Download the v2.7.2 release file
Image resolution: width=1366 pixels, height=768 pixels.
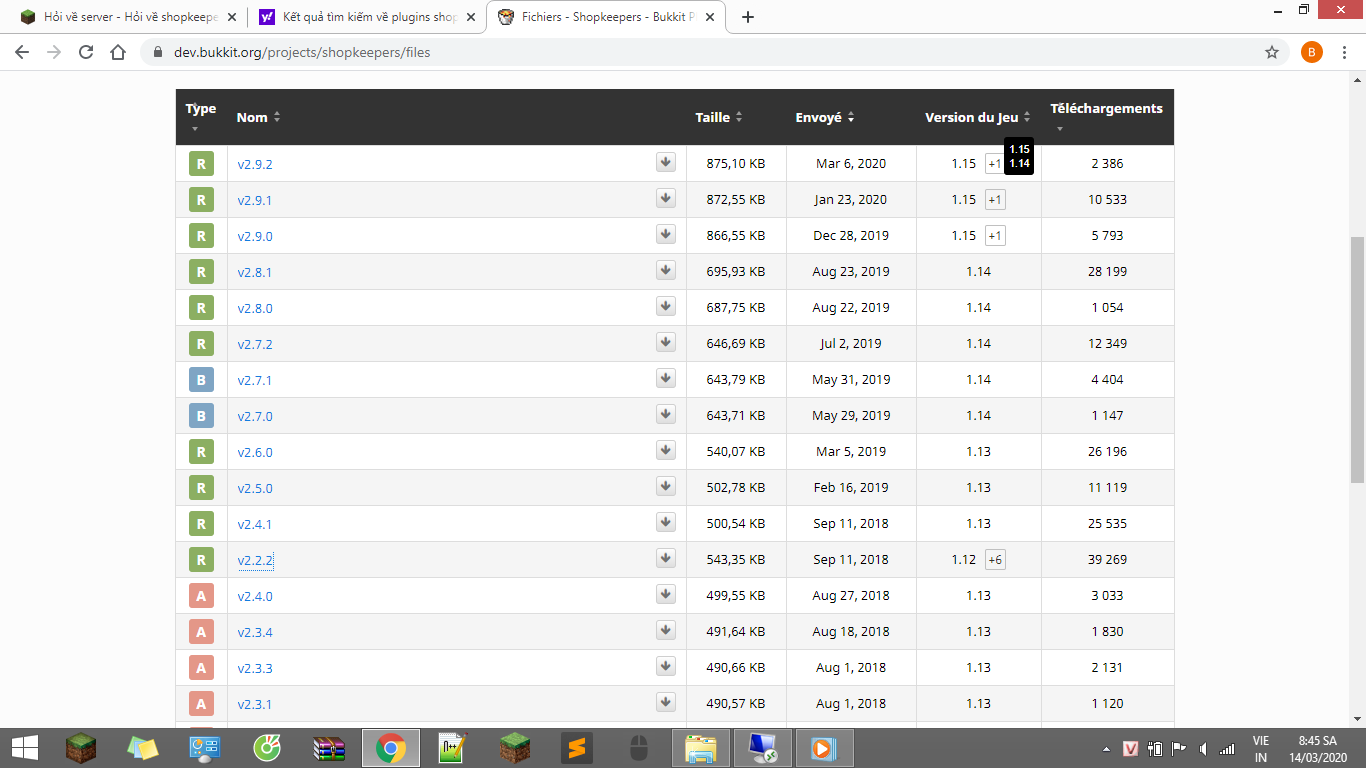pos(666,343)
